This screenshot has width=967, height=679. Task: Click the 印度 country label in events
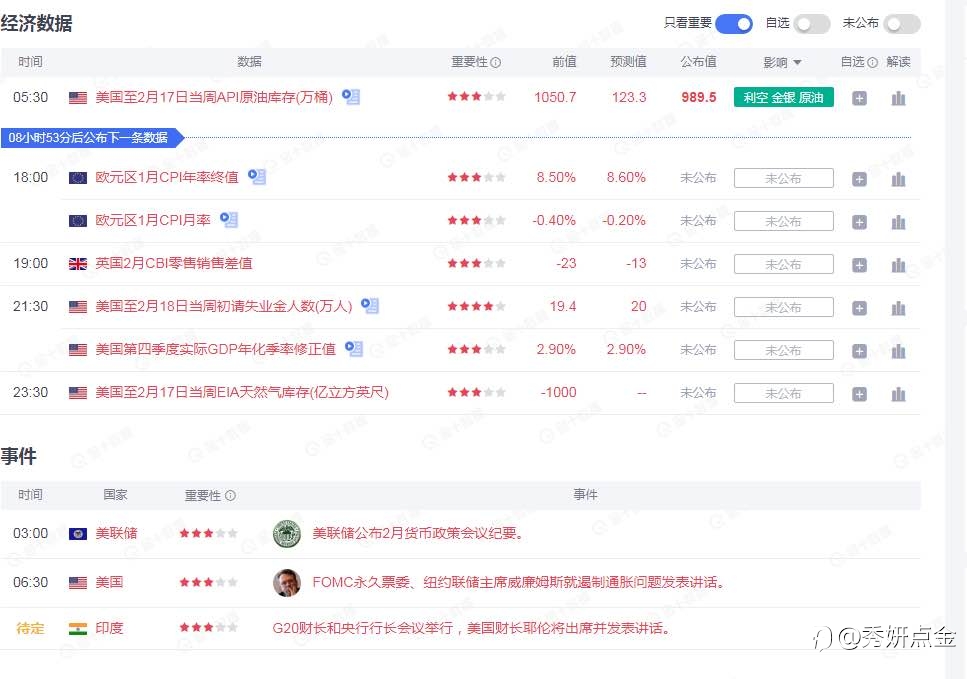click(109, 628)
